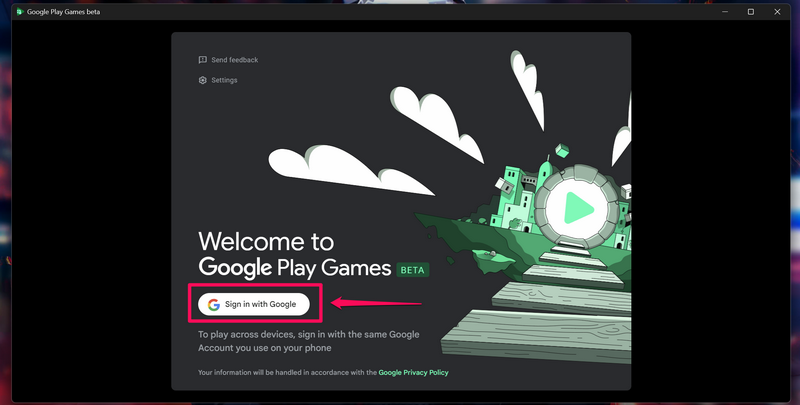
Task: Click the Google Play Games beta title text
Action: click(70, 12)
